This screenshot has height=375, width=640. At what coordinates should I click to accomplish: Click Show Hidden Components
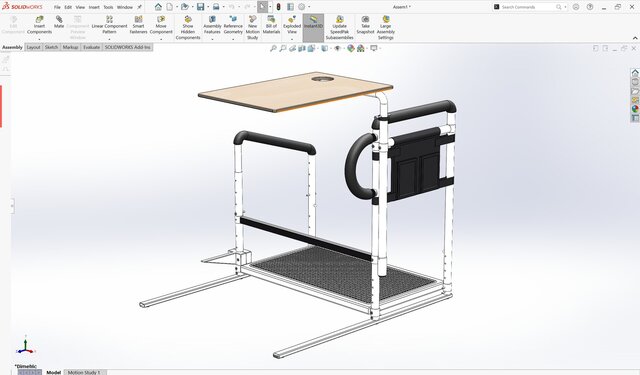pyautogui.click(x=188, y=27)
